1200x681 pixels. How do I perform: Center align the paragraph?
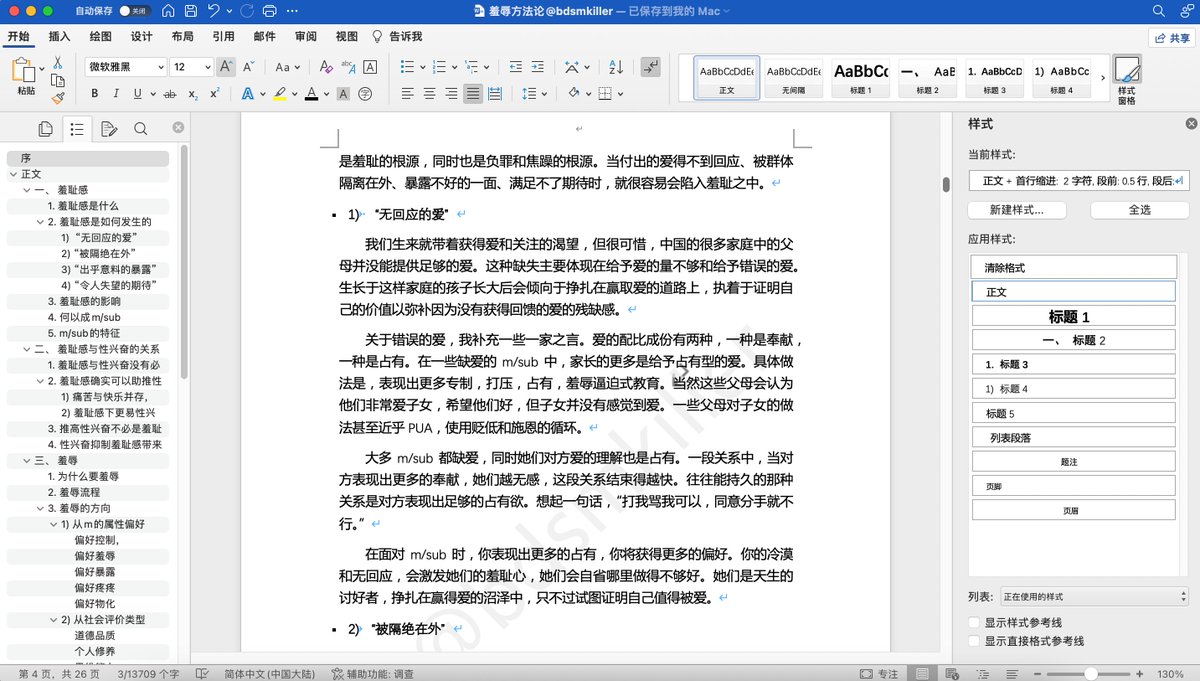(429, 94)
